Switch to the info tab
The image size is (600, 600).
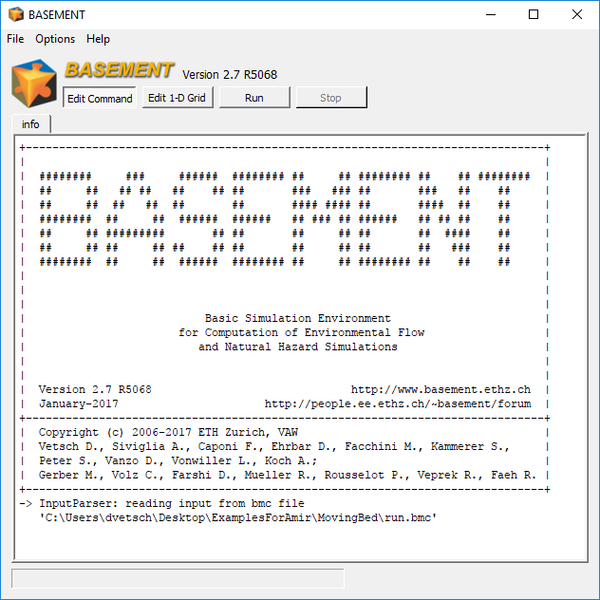coord(31,124)
